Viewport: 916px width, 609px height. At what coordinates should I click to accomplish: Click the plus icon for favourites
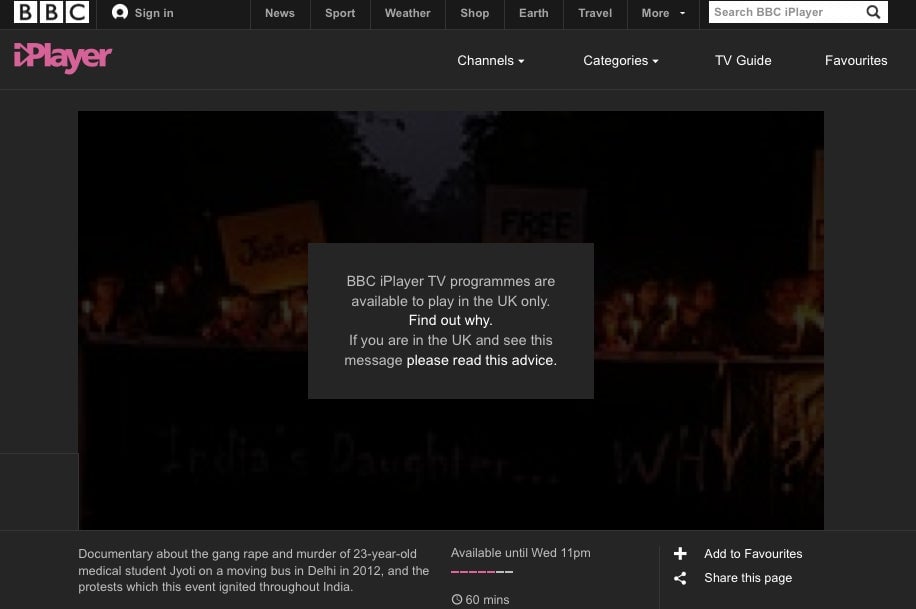pyautogui.click(x=680, y=553)
